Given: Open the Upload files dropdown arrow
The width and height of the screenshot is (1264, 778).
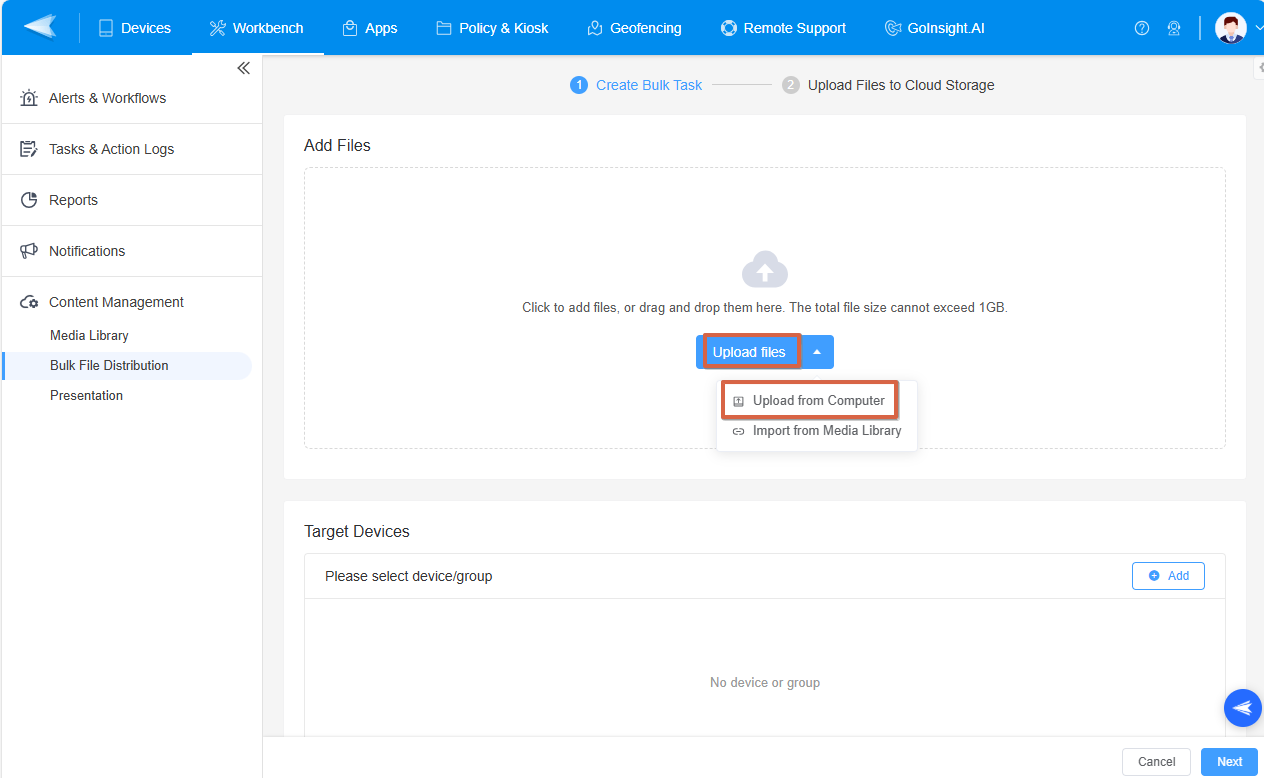Looking at the screenshot, I should coord(817,351).
